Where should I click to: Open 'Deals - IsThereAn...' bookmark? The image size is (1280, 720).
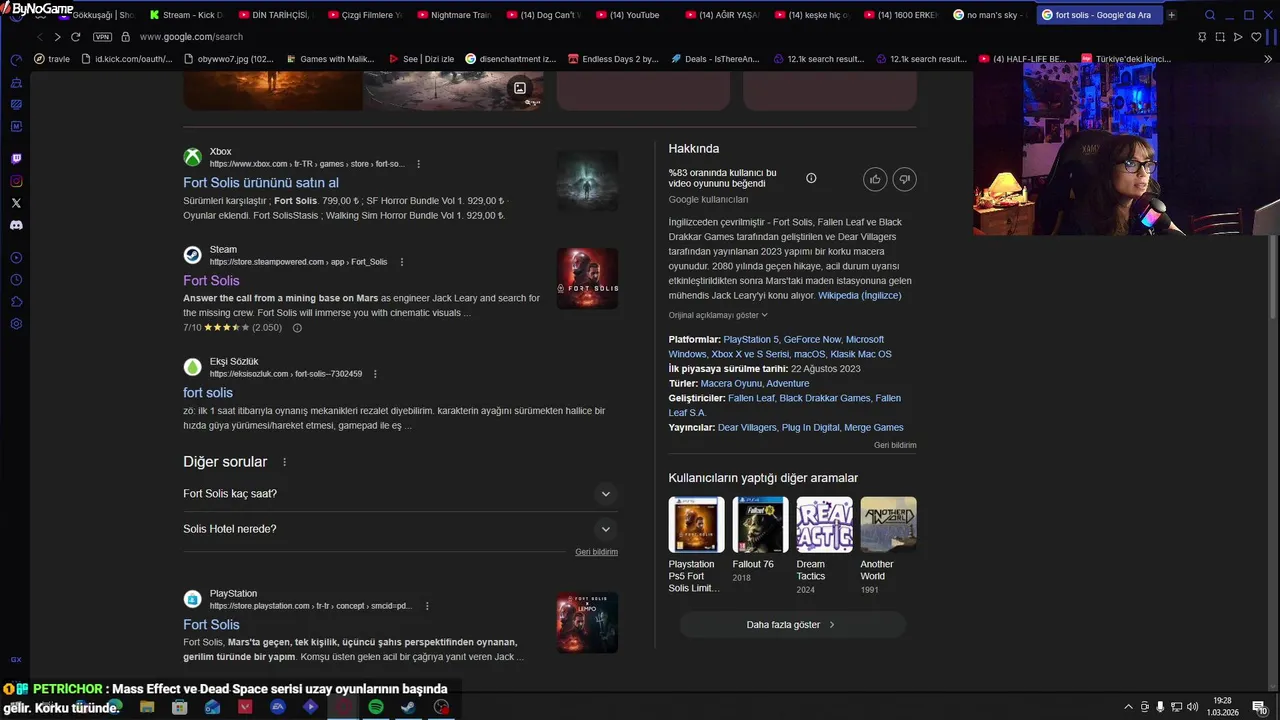click(x=714, y=59)
